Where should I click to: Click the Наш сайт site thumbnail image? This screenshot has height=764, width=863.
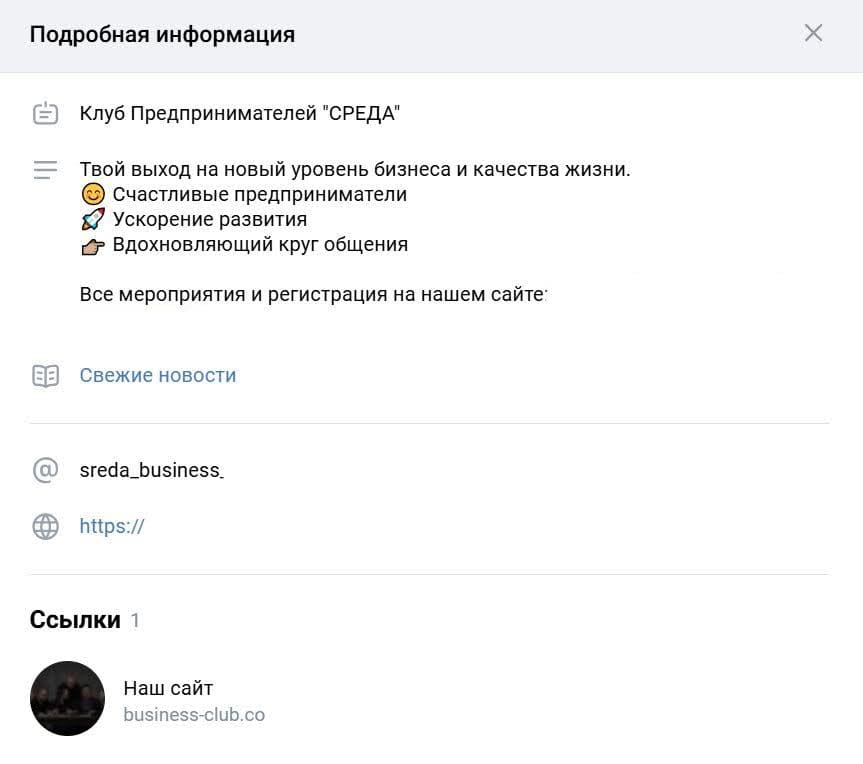click(67, 698)
